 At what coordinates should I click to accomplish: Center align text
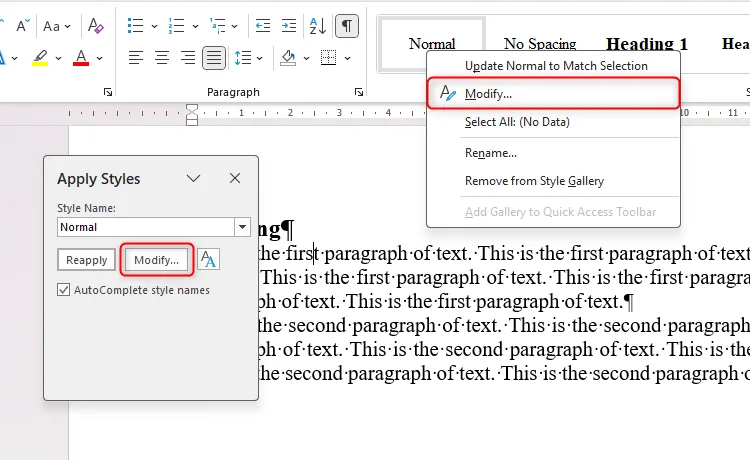point(162,58)
